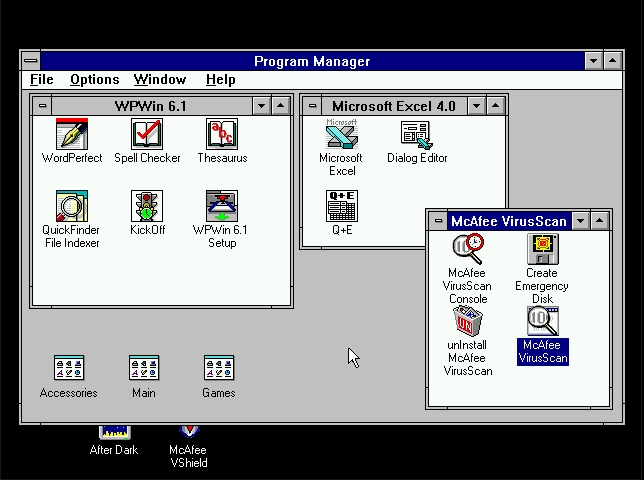
Task: Select the Microsoft Excel icon
Action: [342, 134]
